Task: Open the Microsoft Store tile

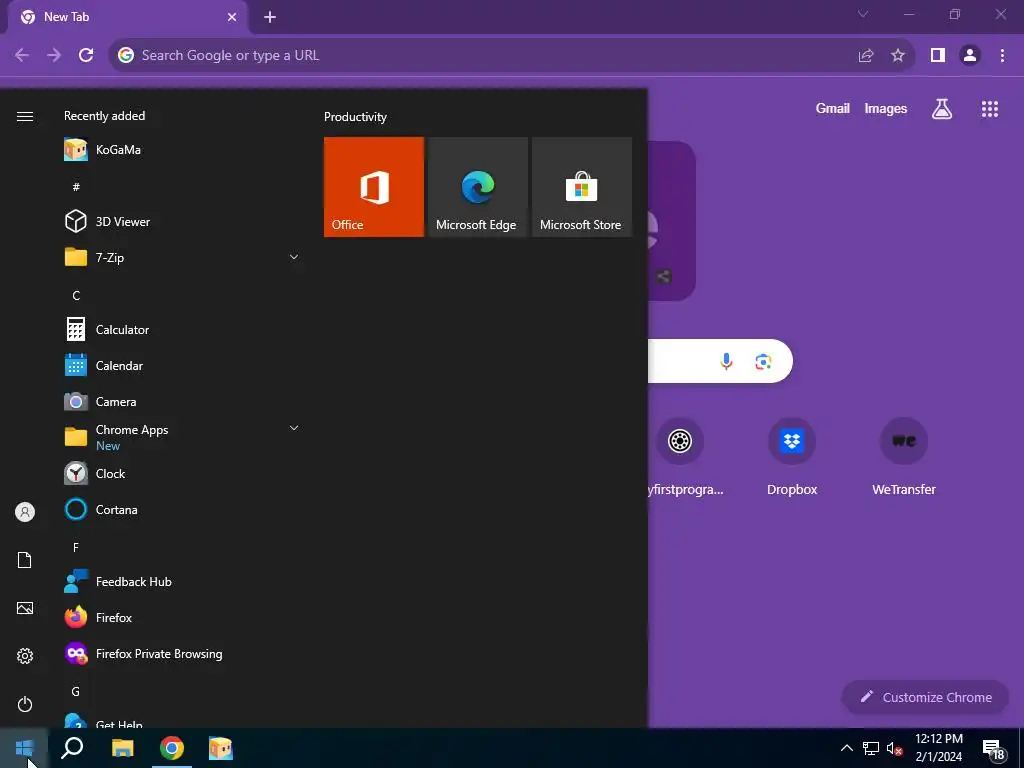Action: (582, 187)
